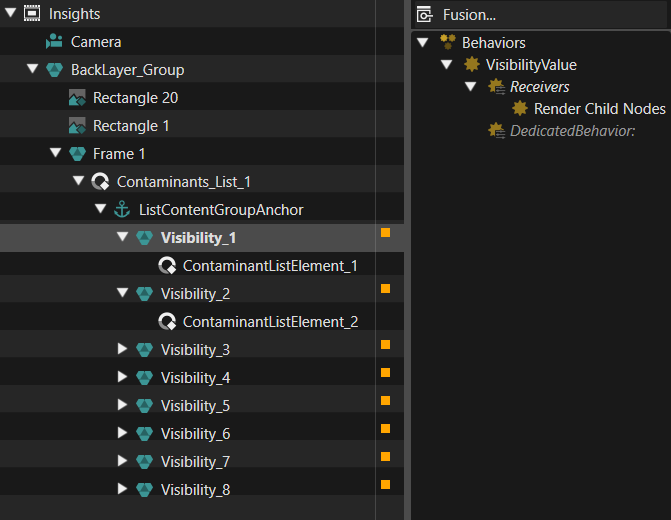
Task: Click the Fusion panel header icon
Action: pos(424,15)
